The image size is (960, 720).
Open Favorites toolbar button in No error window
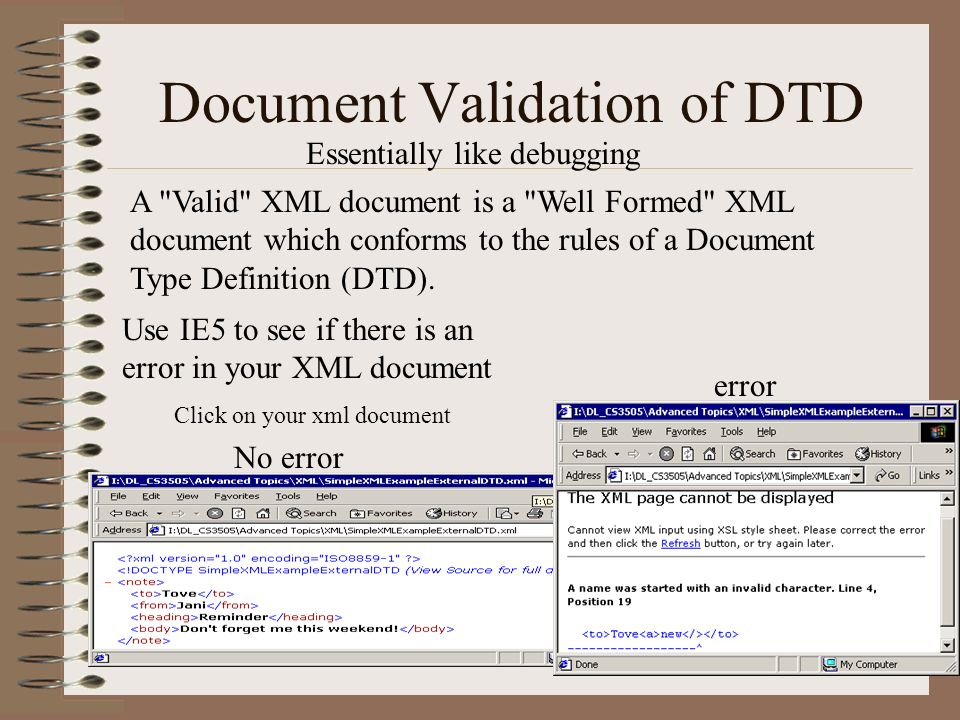click(x=381, y=513)
